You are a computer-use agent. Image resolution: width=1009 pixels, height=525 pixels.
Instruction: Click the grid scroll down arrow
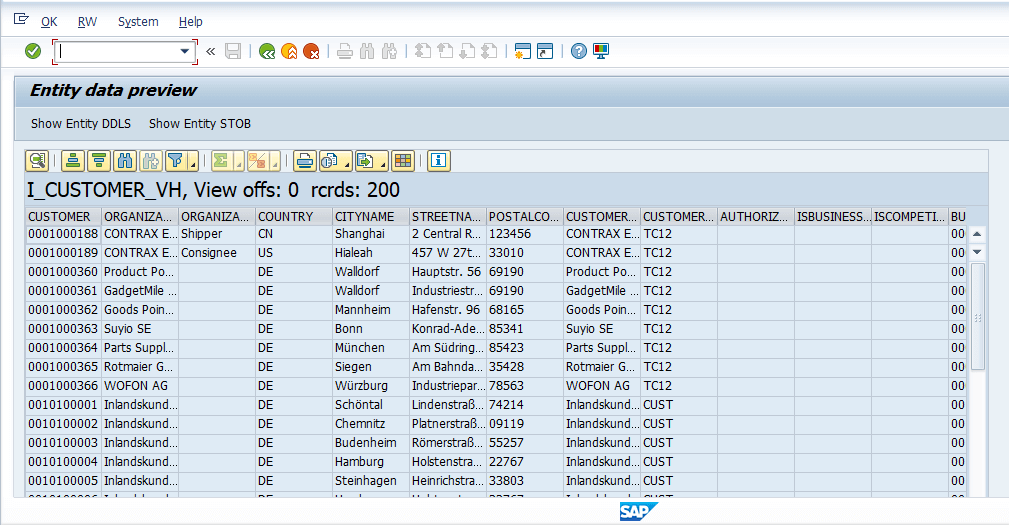pyautogui.click(x=977, y=252)
